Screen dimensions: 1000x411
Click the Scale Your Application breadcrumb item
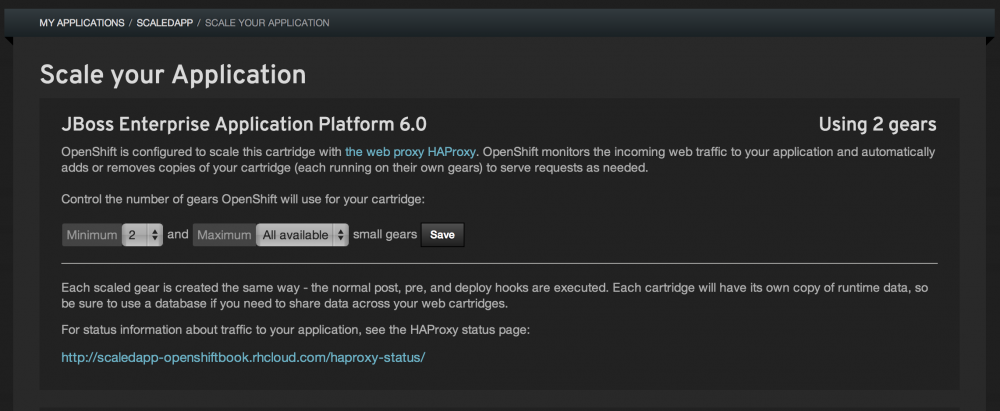click(267, 22)
